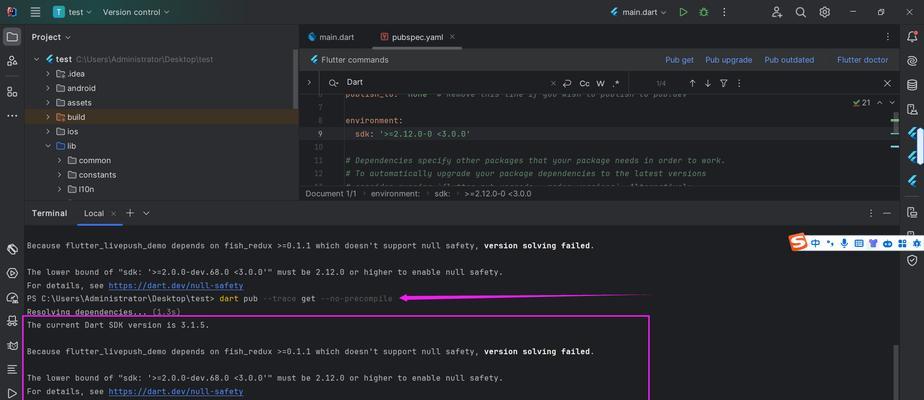Click Sogou input method S logo
The height and width of the screenshot is (400, 924).
click(798, 242)
